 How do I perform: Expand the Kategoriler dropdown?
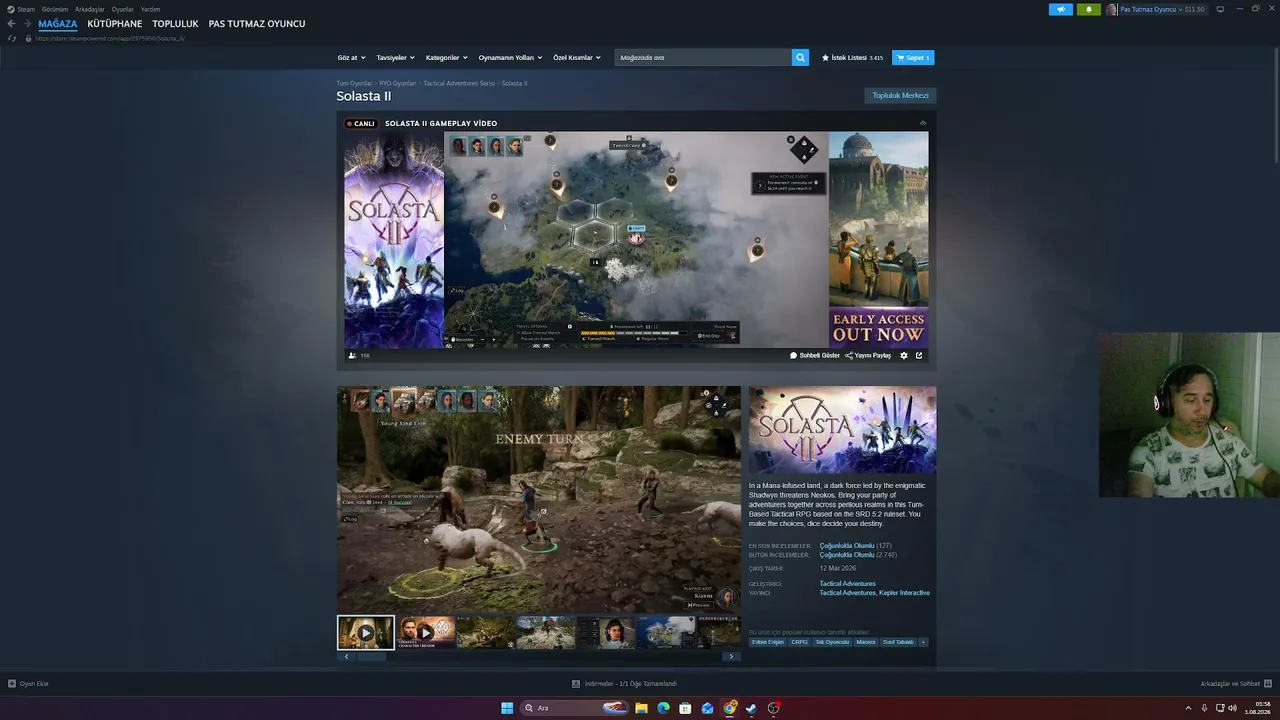pyautogui.click(x=447, y=58)
